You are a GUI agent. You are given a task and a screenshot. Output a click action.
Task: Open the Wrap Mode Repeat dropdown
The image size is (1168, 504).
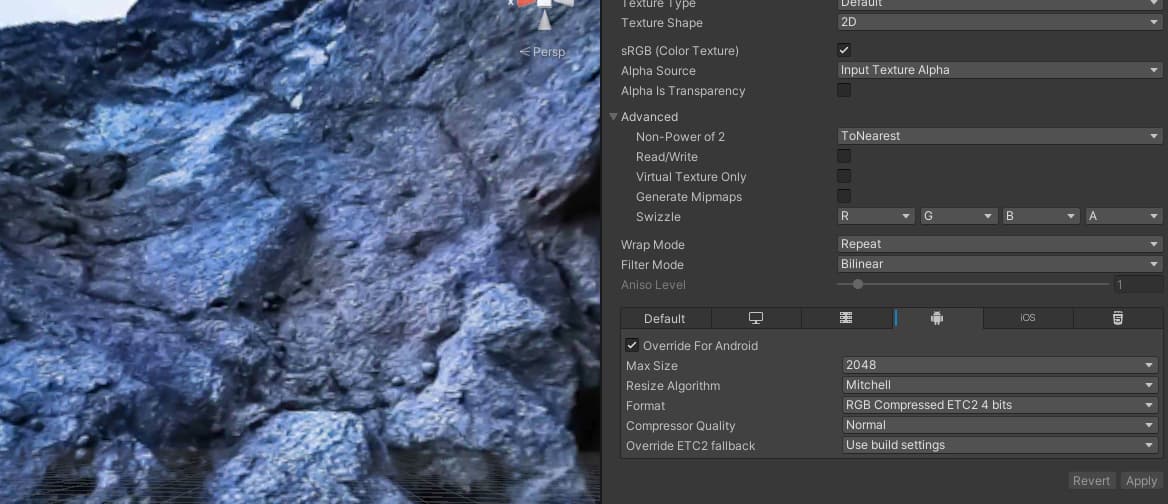tap(1000, 244)
